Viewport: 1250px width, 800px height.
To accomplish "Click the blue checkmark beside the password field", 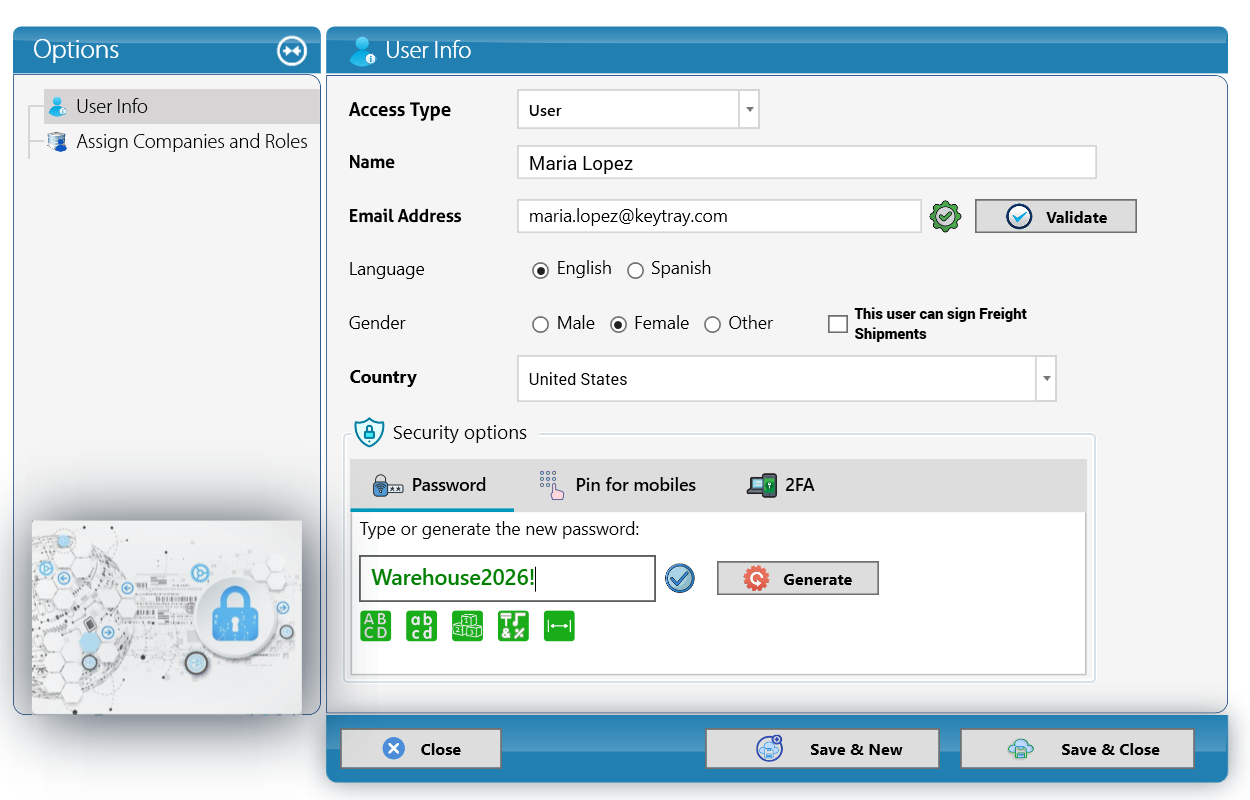I will click(x=680, y=578).
